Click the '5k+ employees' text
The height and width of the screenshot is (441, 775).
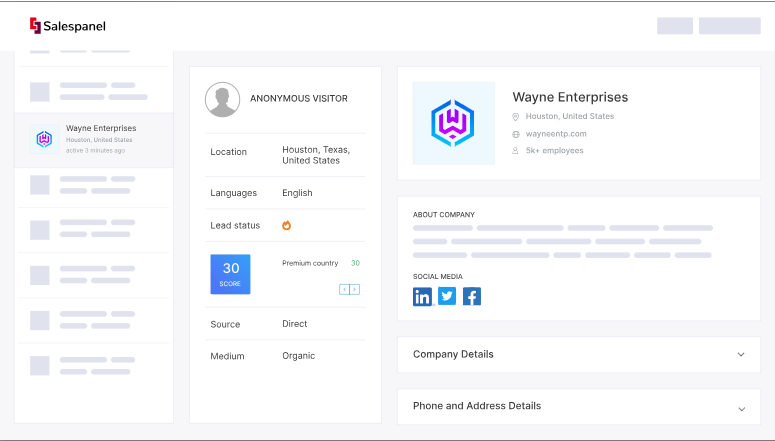tap(555, 151)
